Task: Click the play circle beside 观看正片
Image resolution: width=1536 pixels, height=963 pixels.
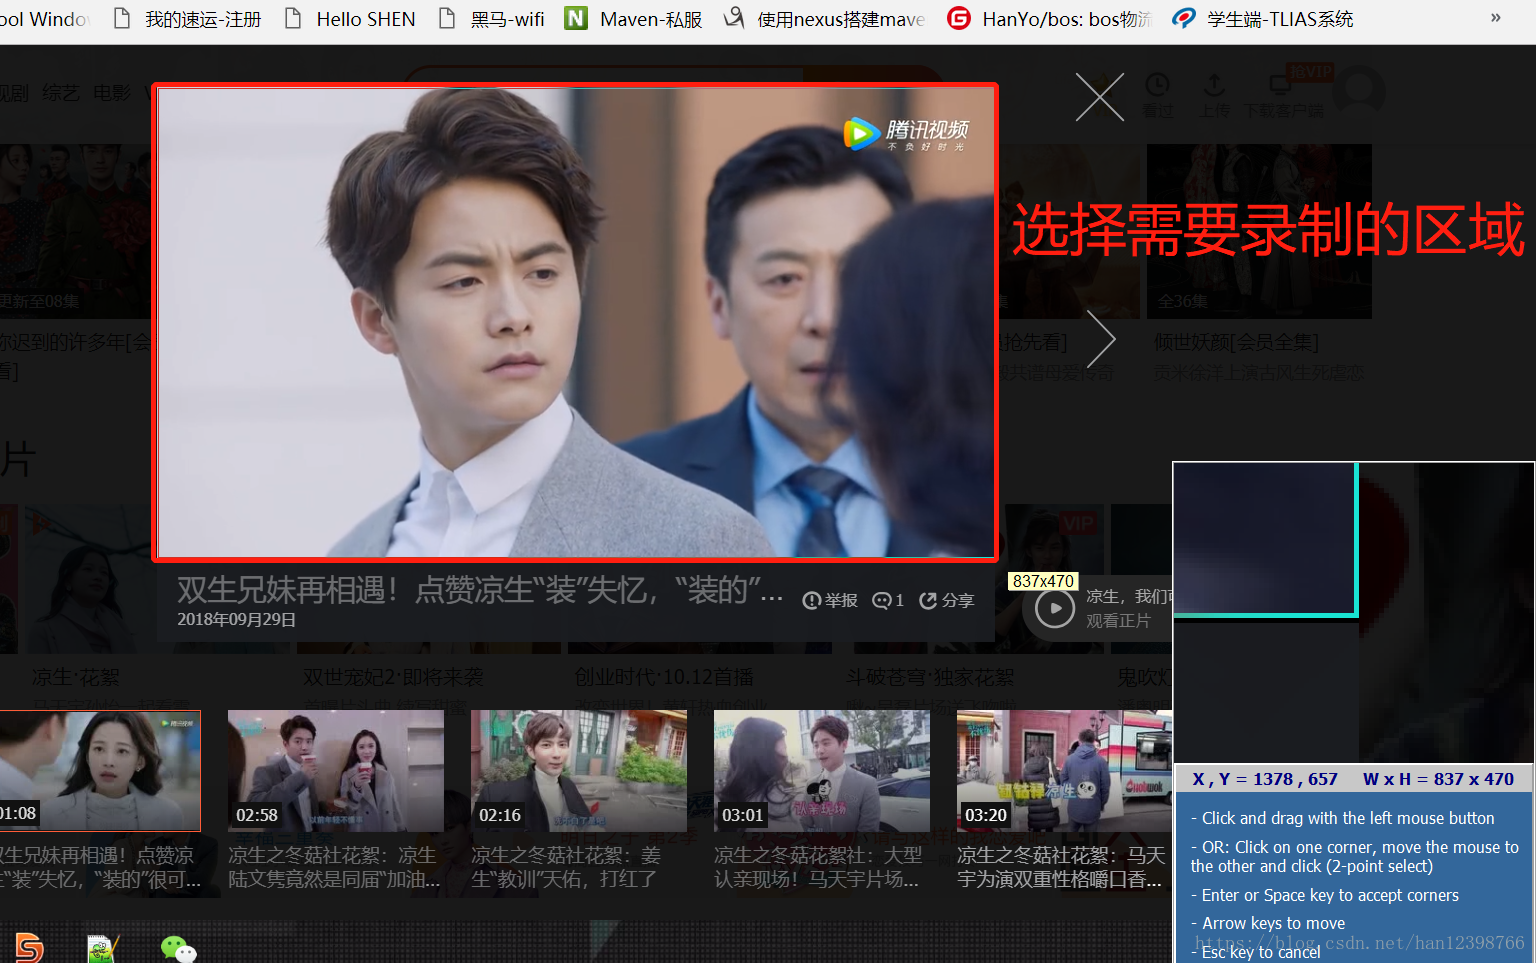Action: click(x=1054, y=608)
